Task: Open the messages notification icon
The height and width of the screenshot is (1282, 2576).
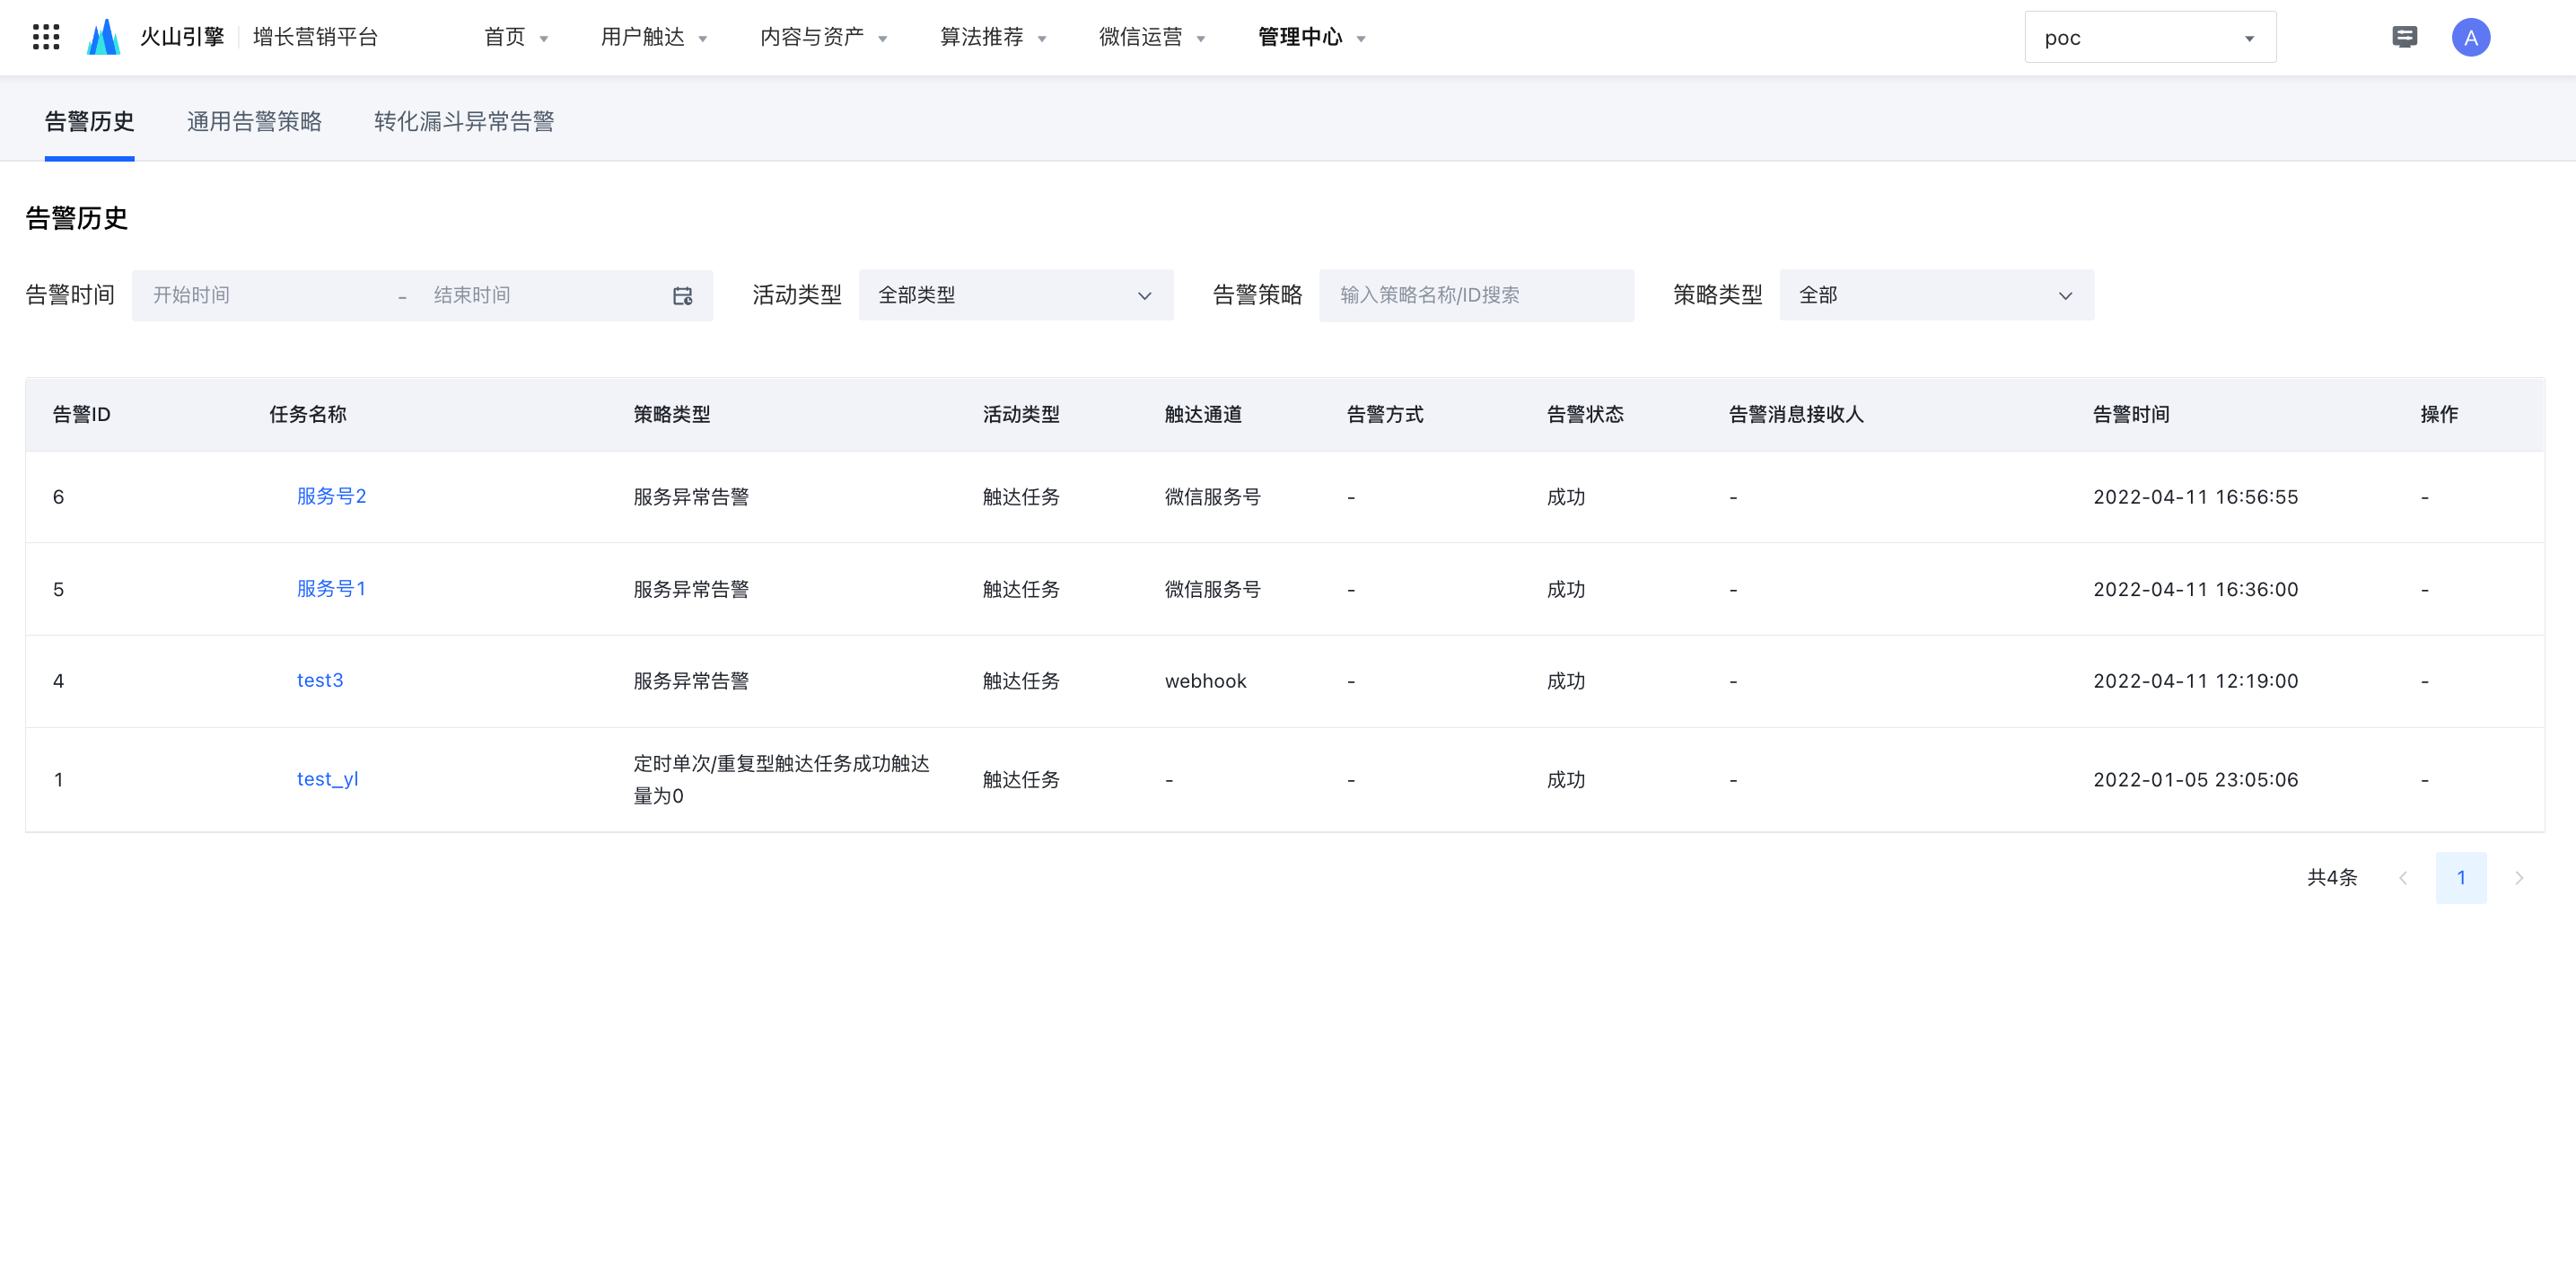Action: [2404, 37]
